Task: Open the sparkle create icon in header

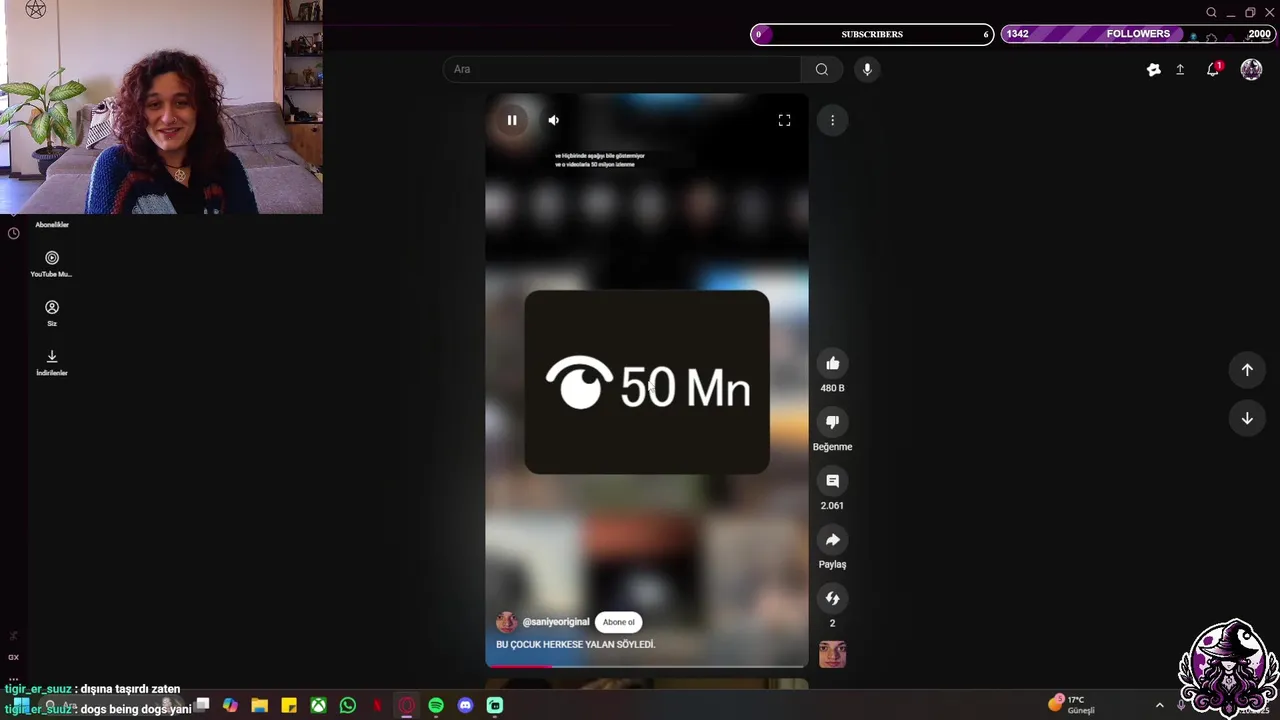Action: (1153, 70)
